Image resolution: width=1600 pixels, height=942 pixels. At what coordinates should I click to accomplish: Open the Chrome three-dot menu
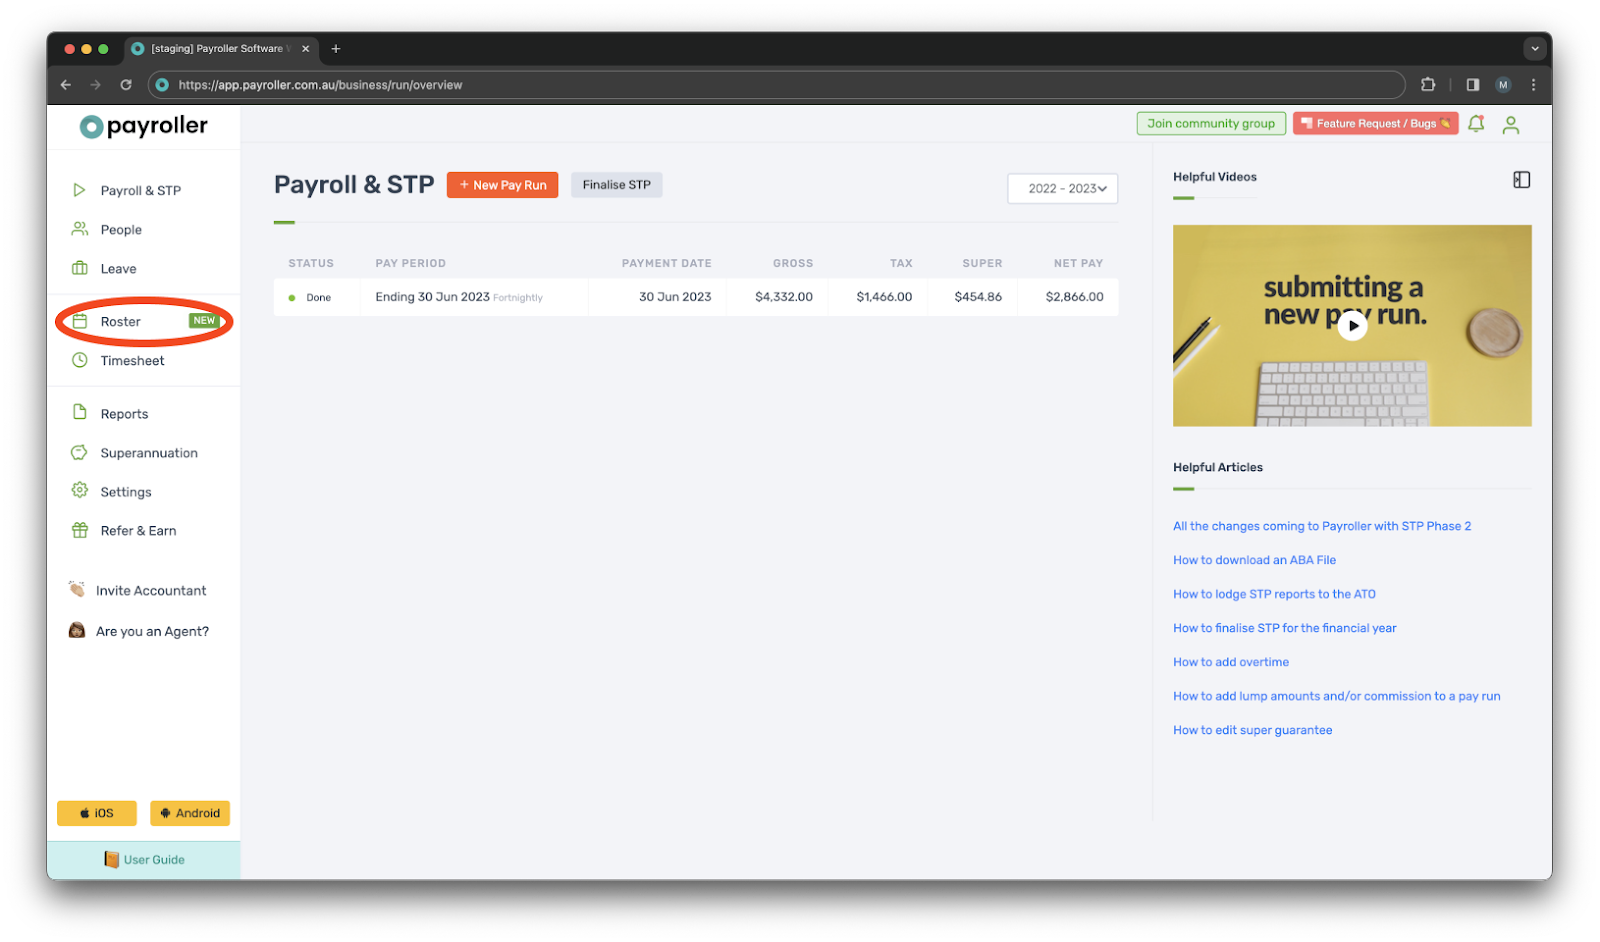pyautogui.click(x=1533, y=85)
